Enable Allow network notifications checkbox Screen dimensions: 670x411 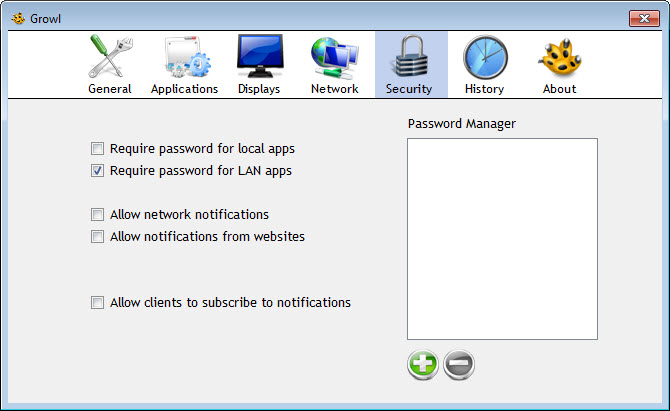click(97, 214)
